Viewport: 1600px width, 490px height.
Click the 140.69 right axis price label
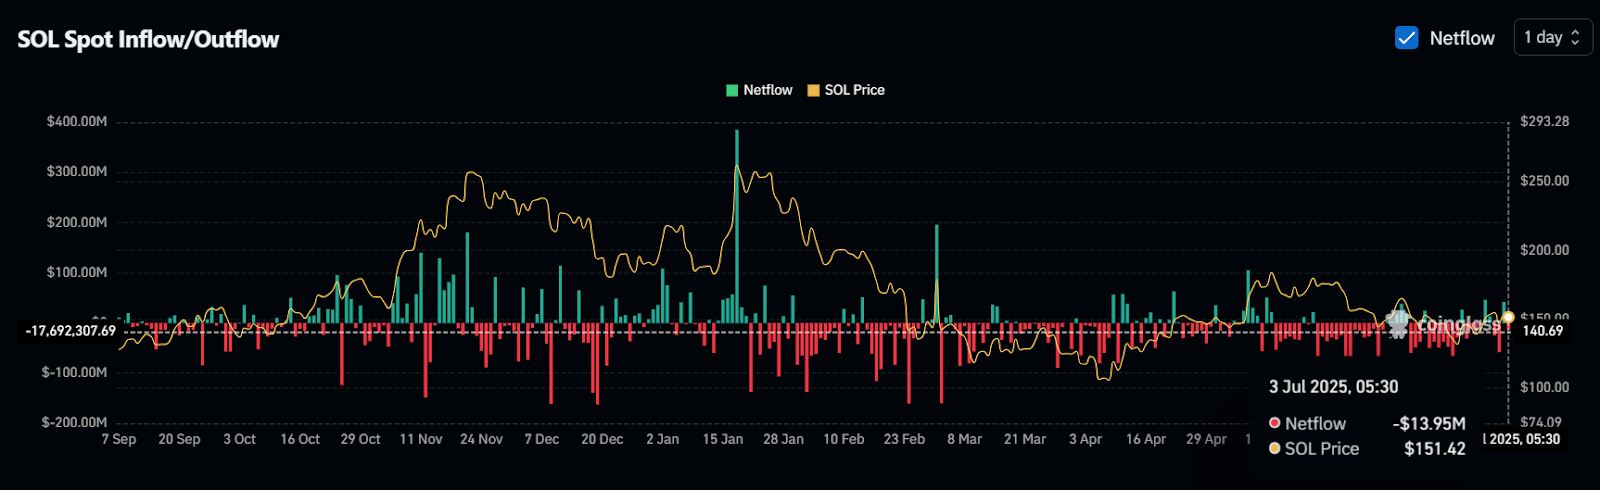point(1542,331)
